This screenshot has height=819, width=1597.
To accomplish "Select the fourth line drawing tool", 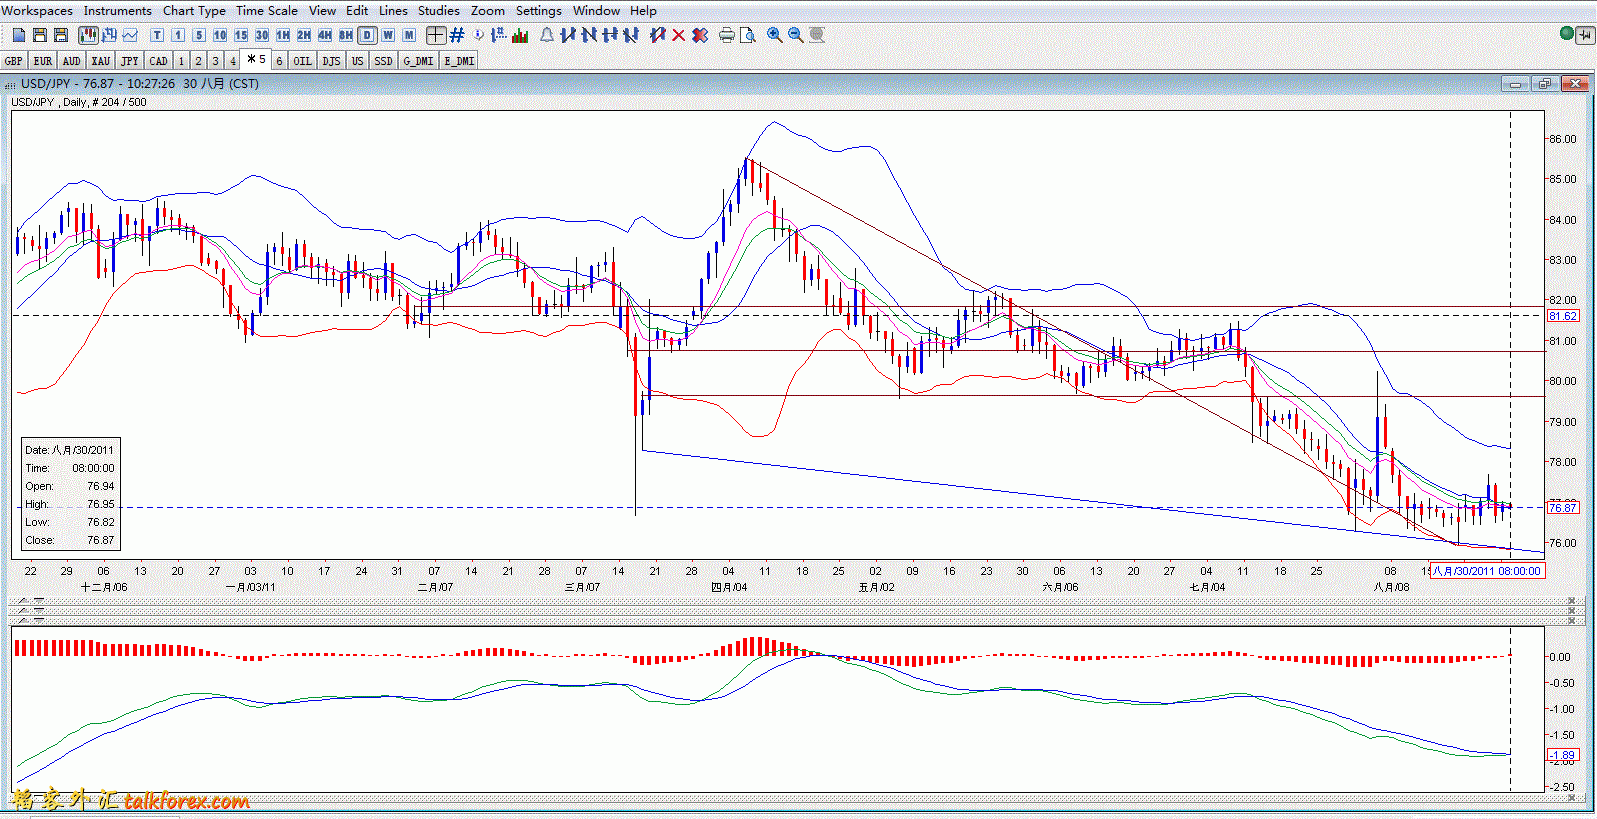I will coord(631,35).
